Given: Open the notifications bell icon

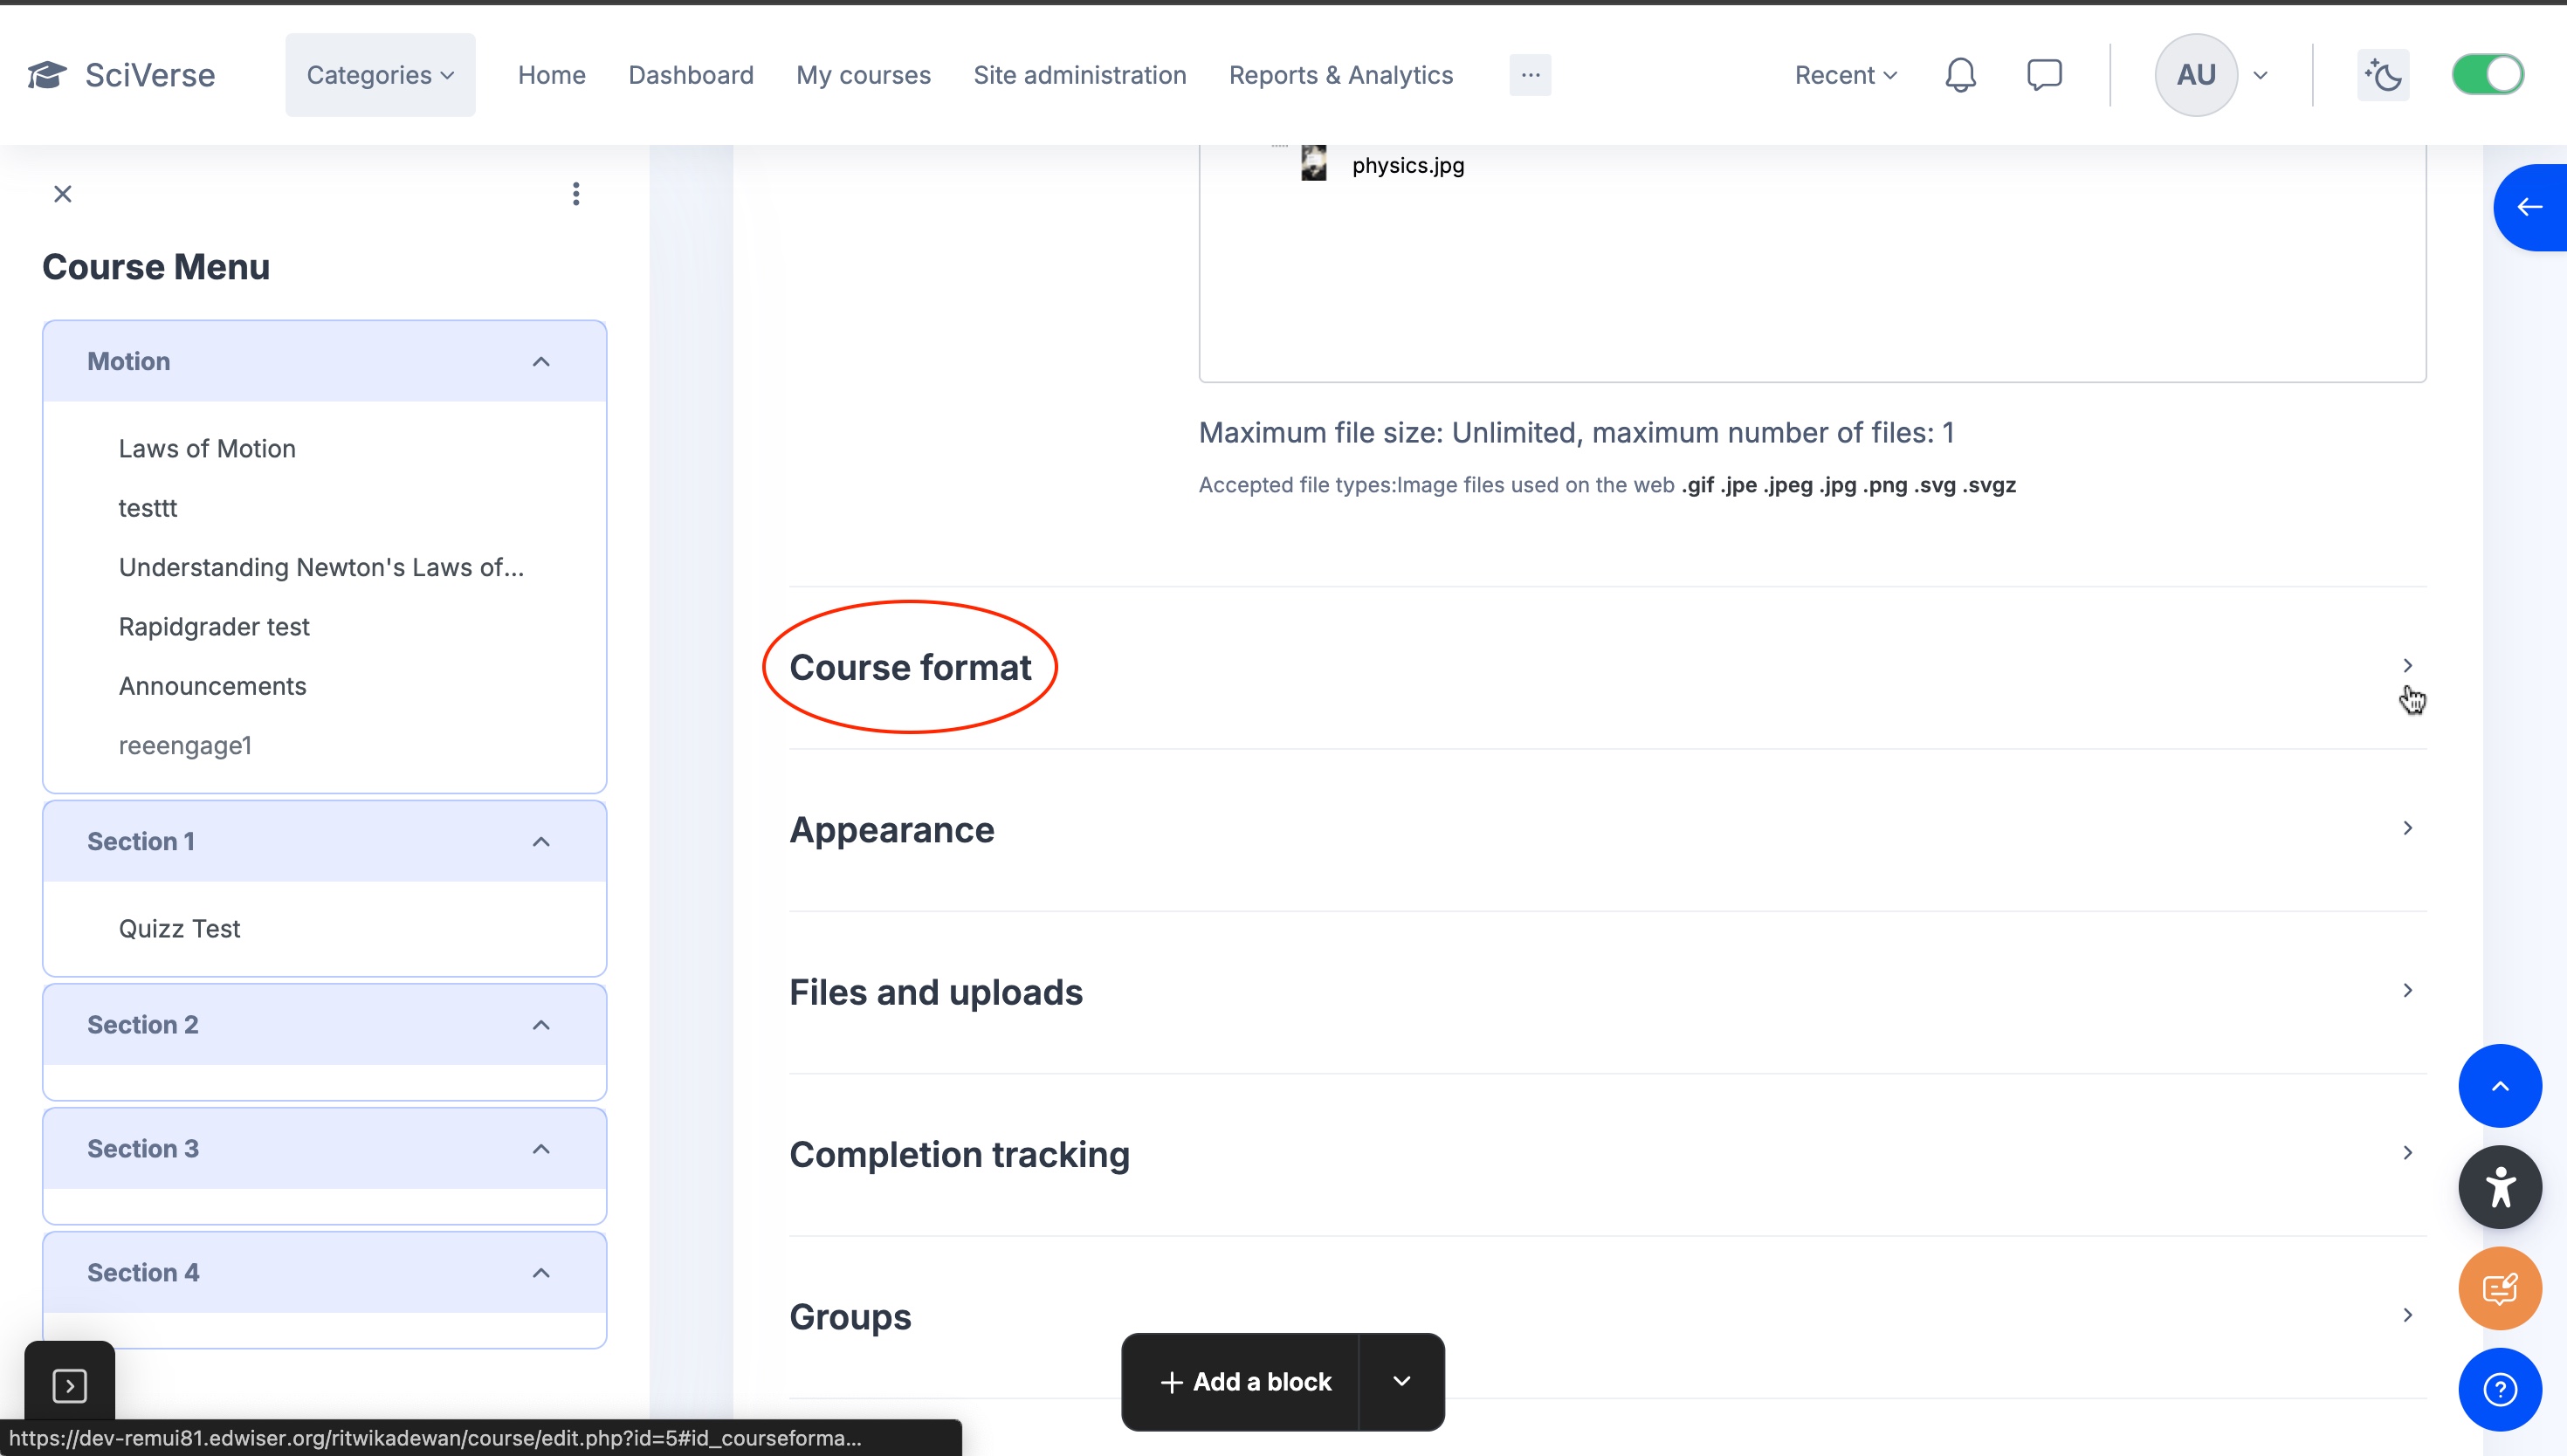Looking at the screenshot, I should tap(1960, 75).
